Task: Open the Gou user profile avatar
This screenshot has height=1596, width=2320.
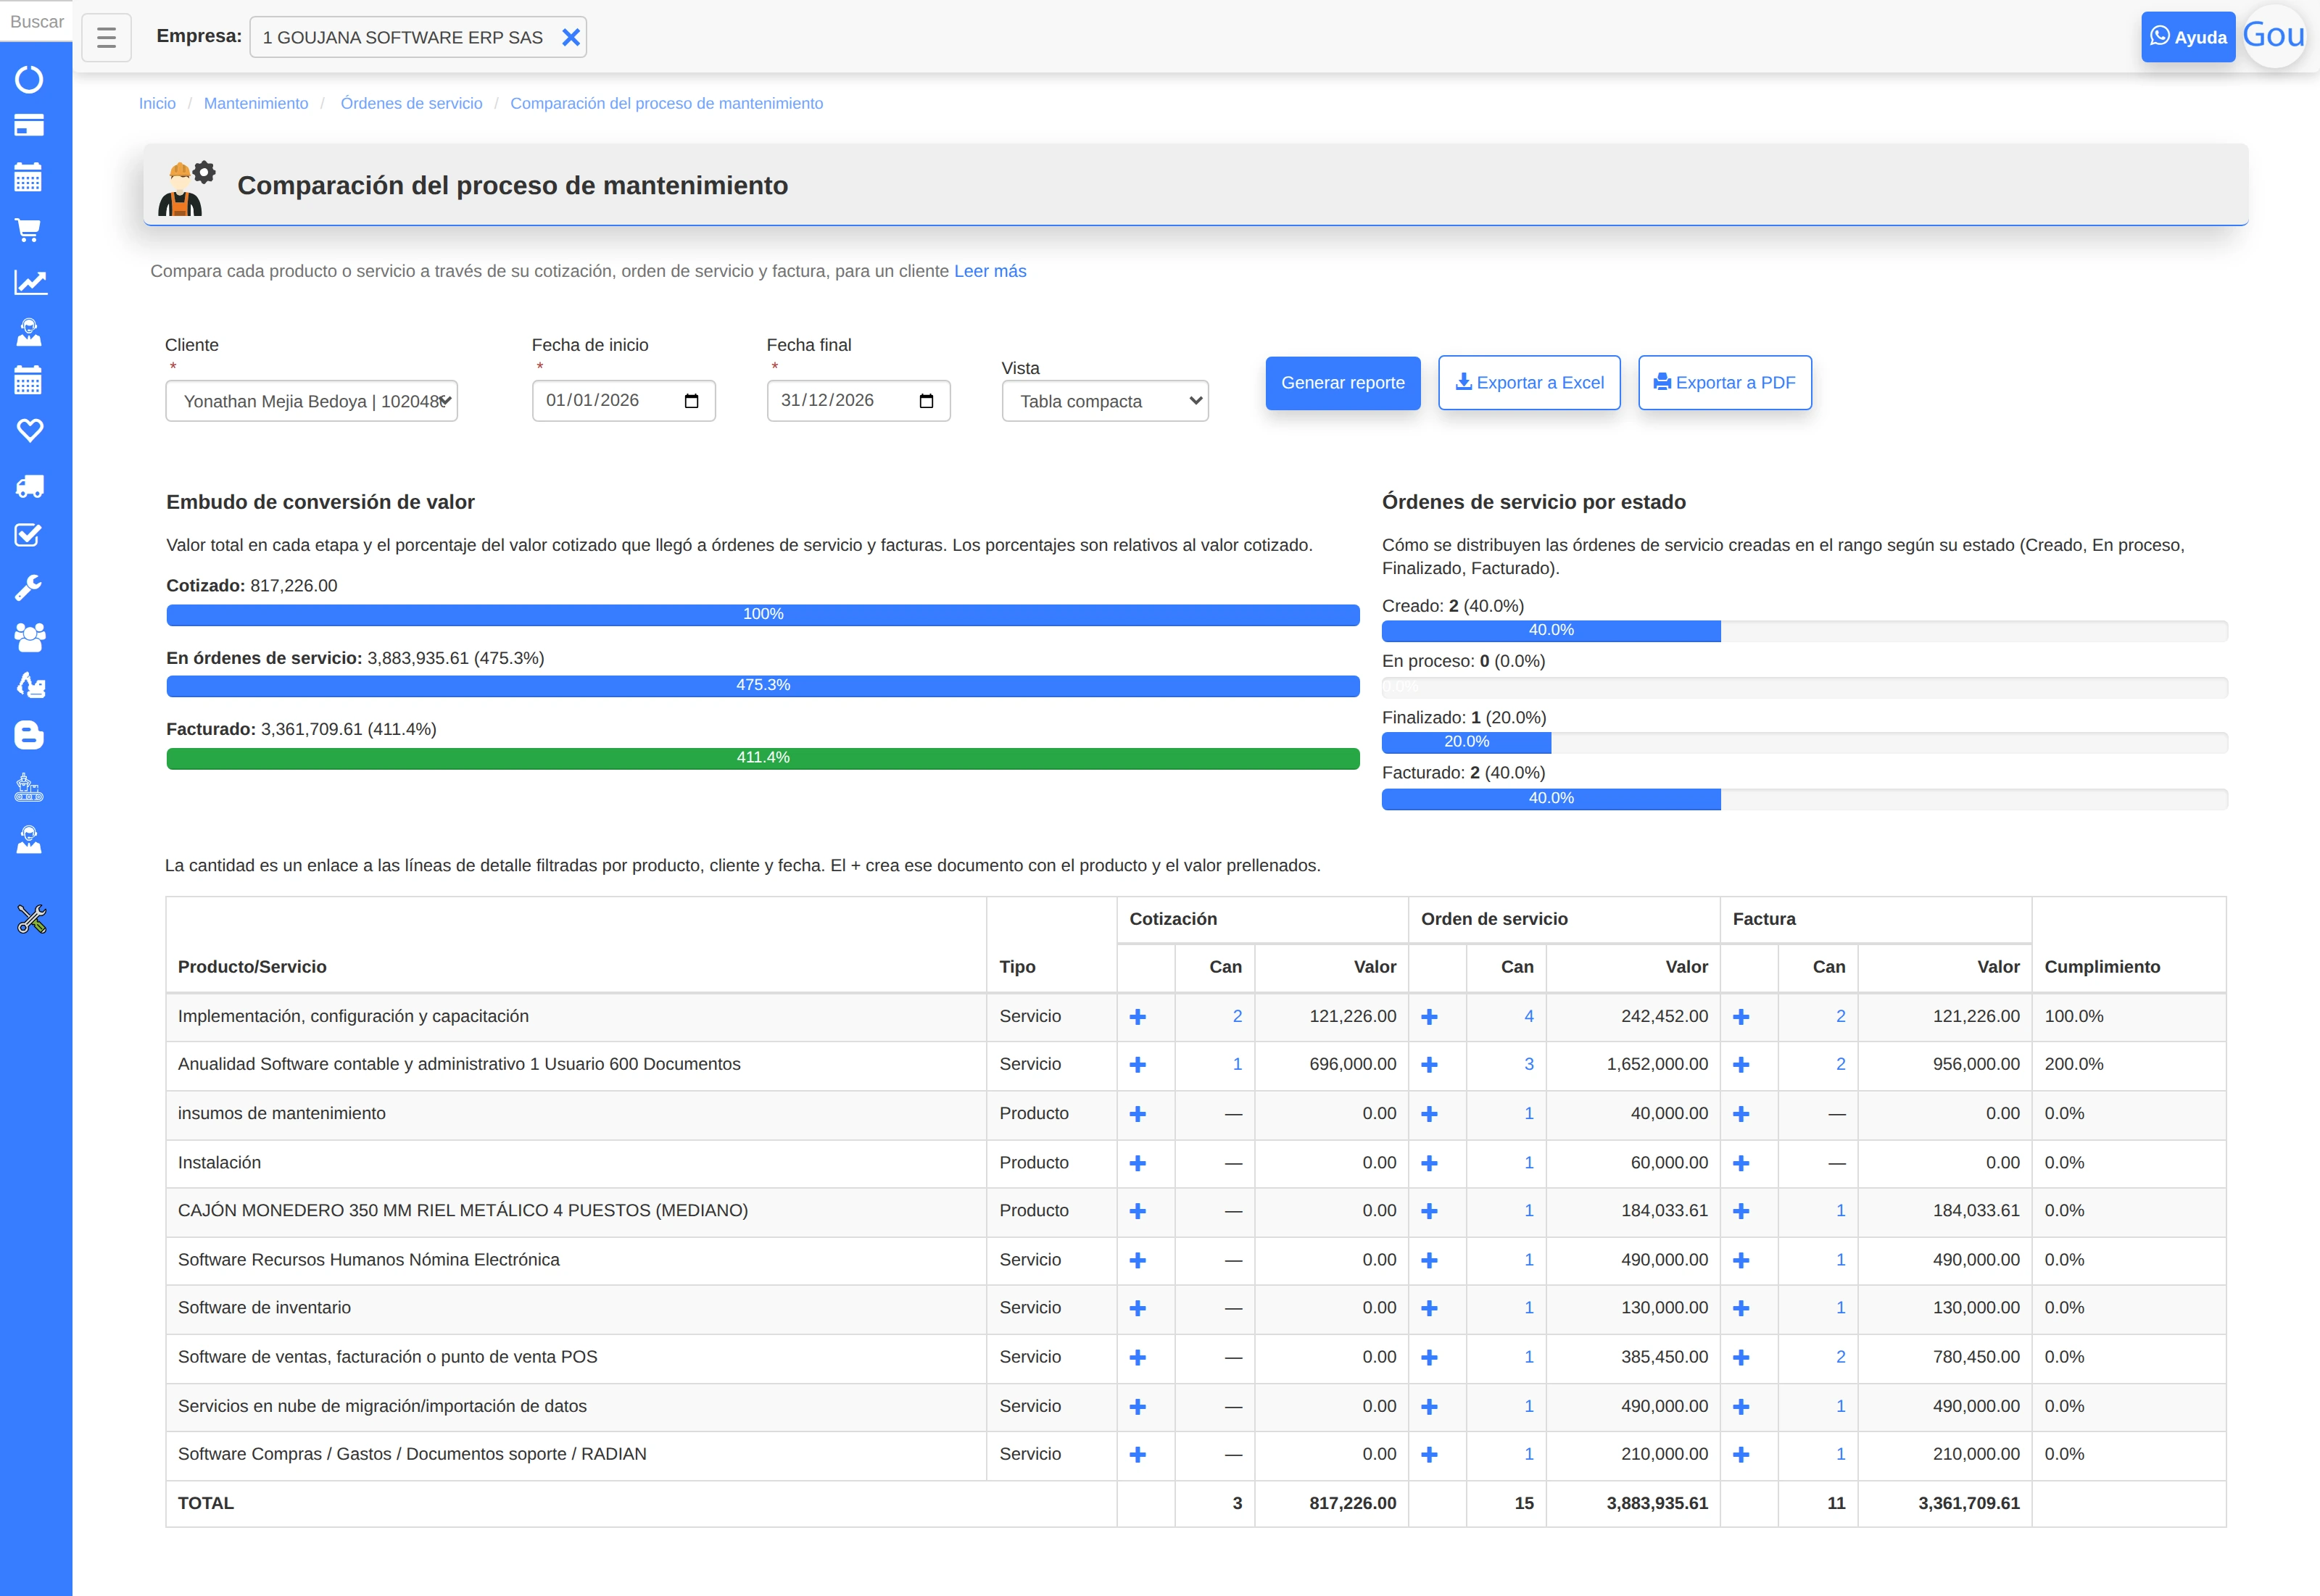Action: coord(2274,36)
